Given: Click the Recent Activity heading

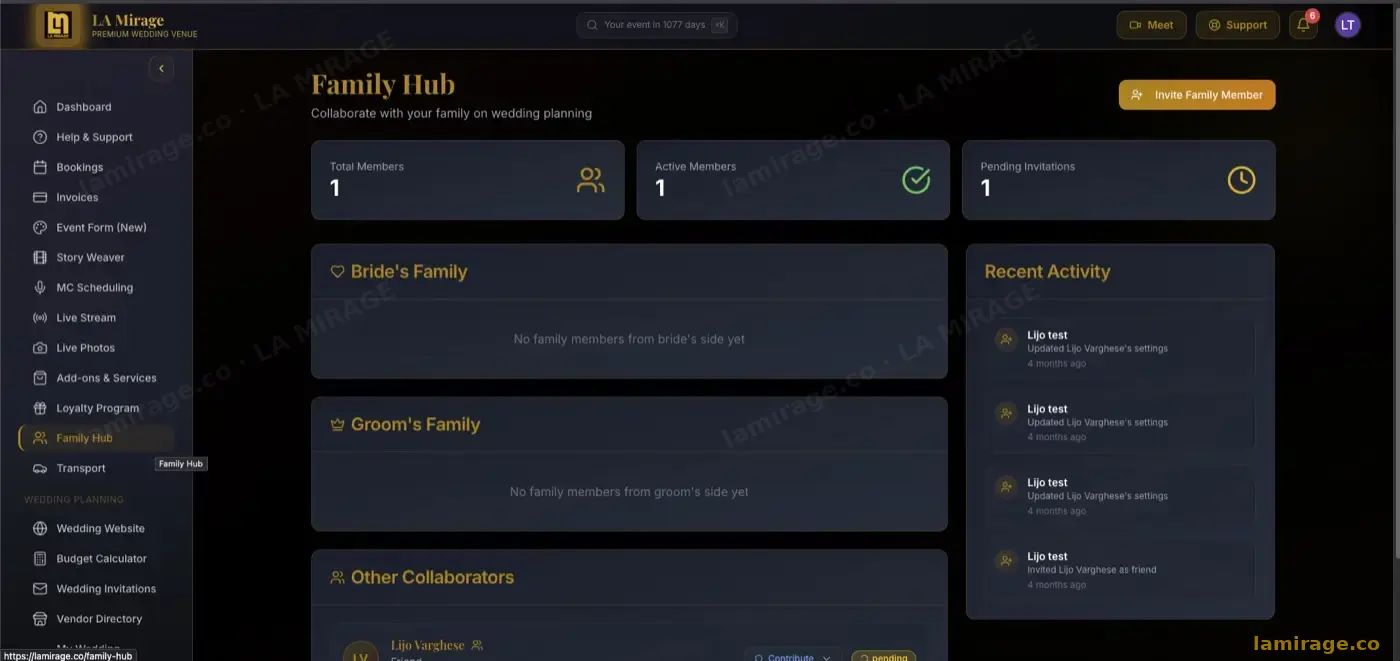Looking at the screenshot, I should (1047, 271).
